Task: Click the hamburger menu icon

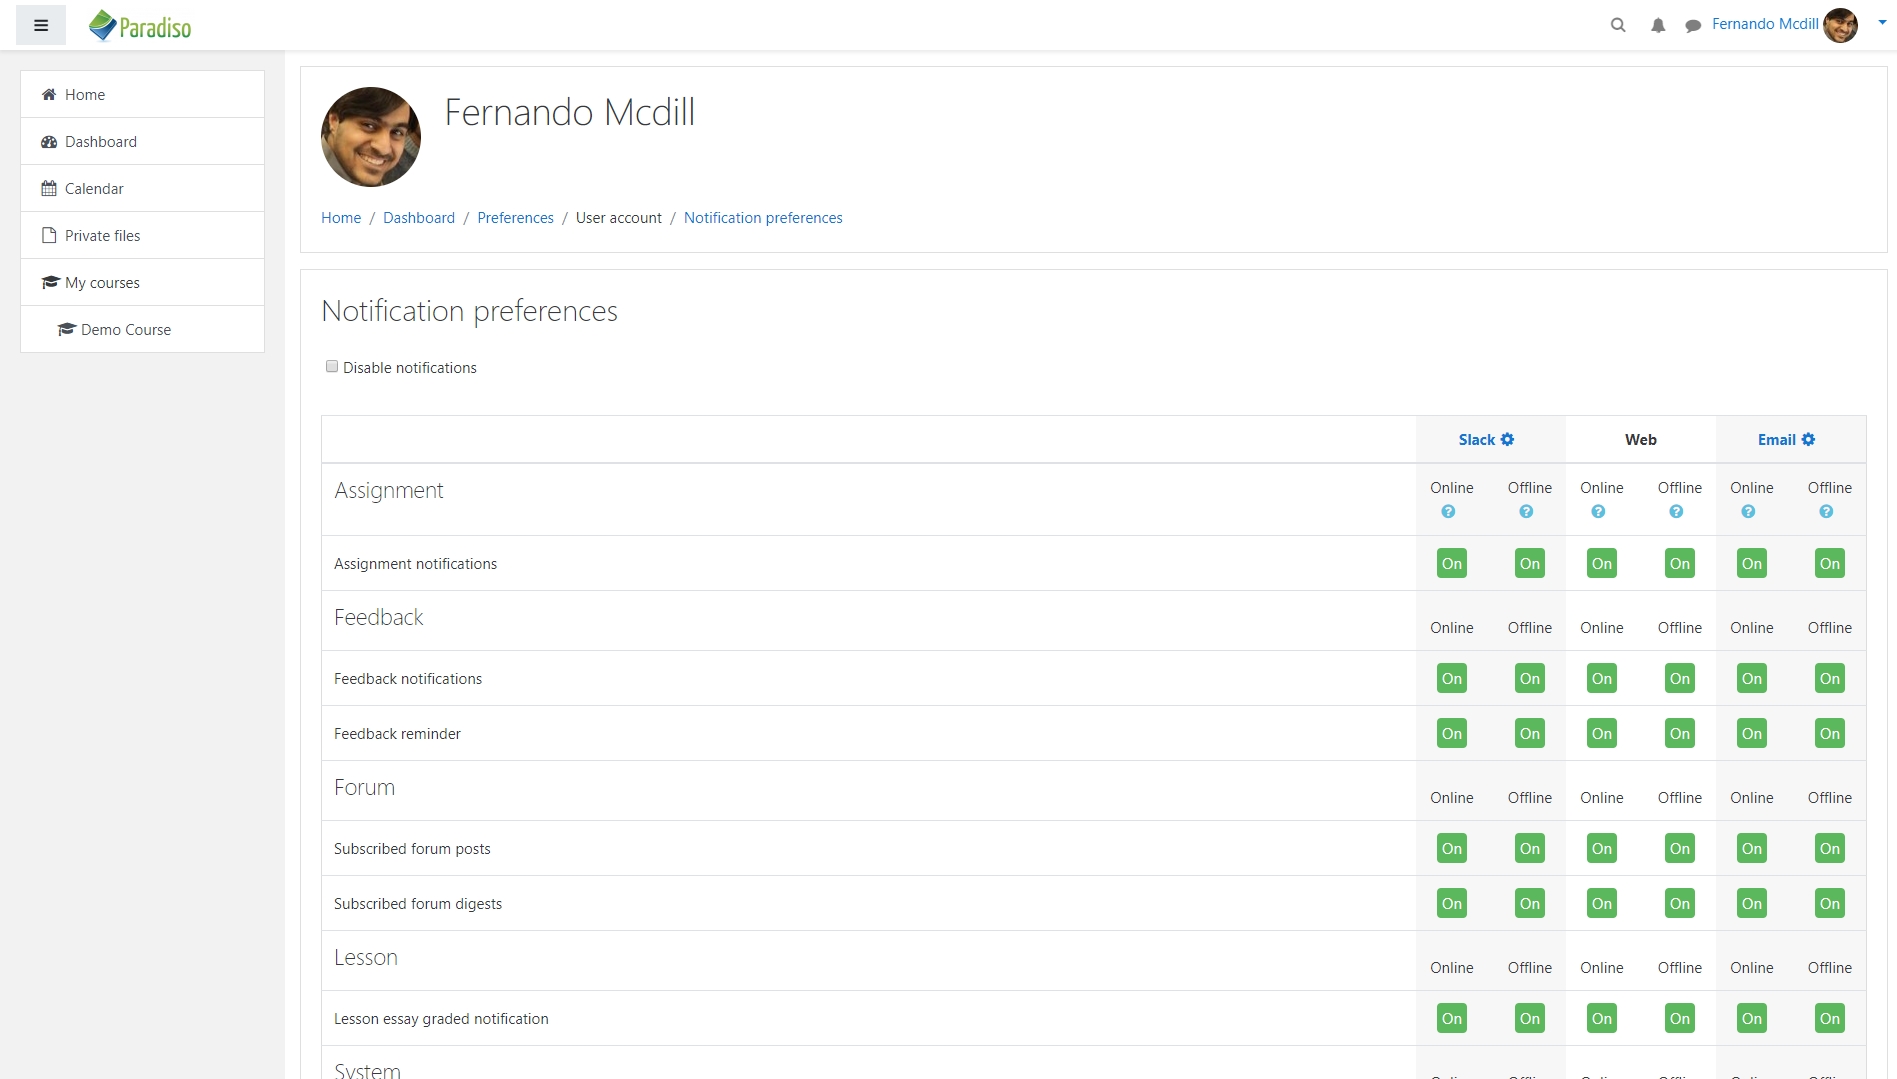Action: (41, 26)
